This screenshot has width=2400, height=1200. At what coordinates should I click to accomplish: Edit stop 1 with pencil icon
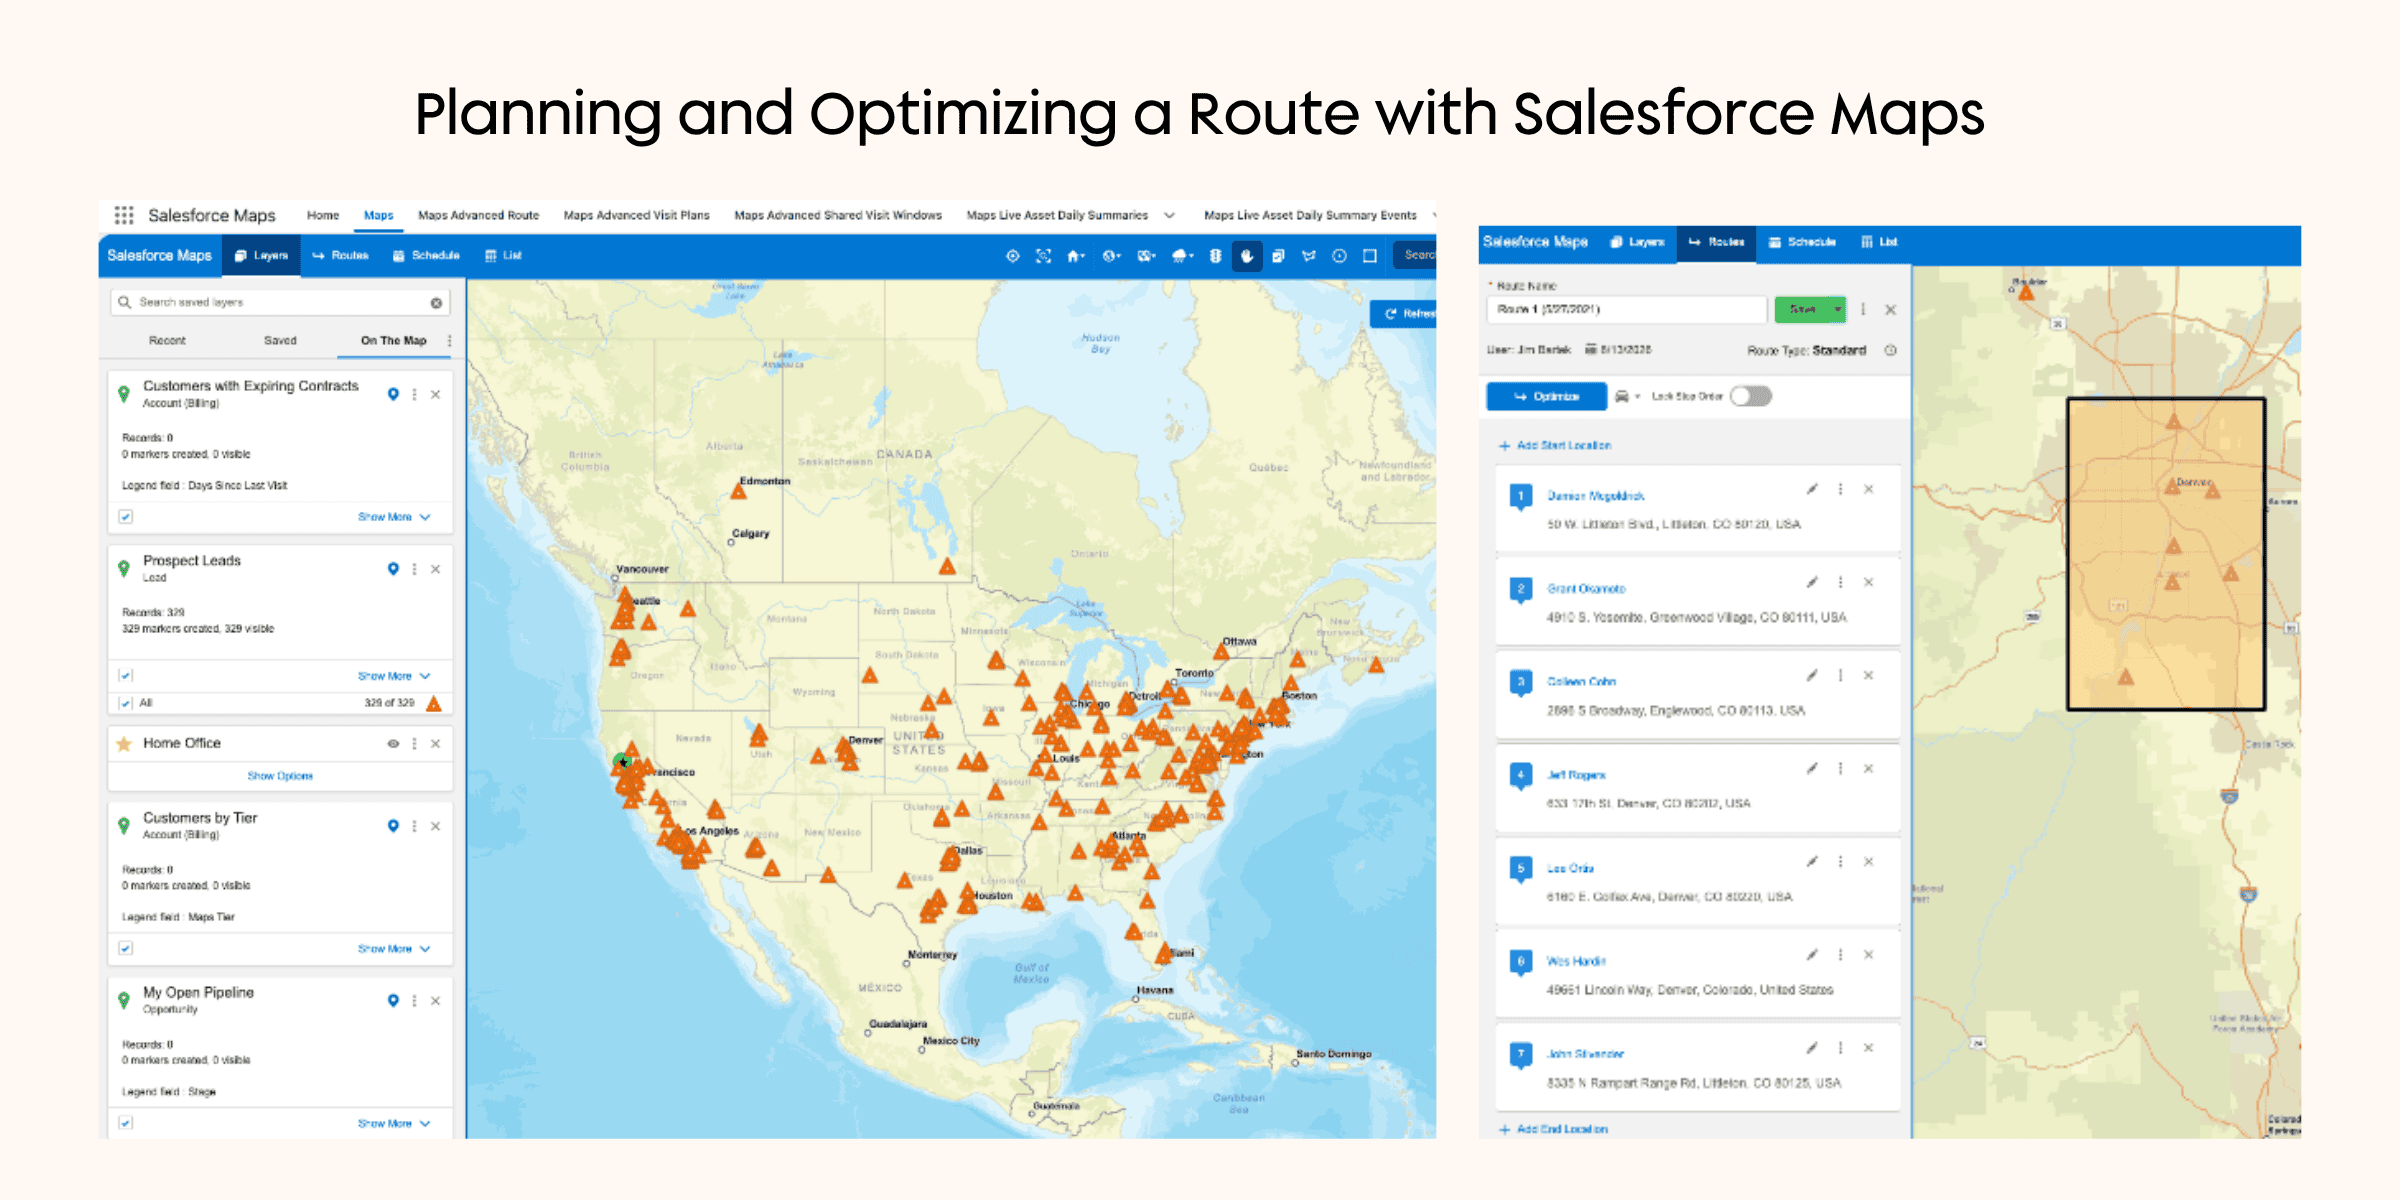[x=1812, y=489]
